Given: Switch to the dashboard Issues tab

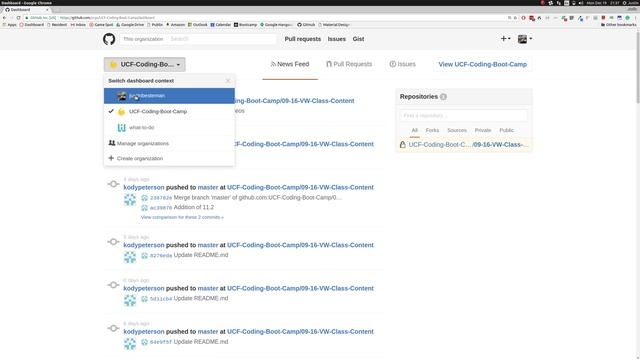Looking at the screenshot, I should [402, 64].
